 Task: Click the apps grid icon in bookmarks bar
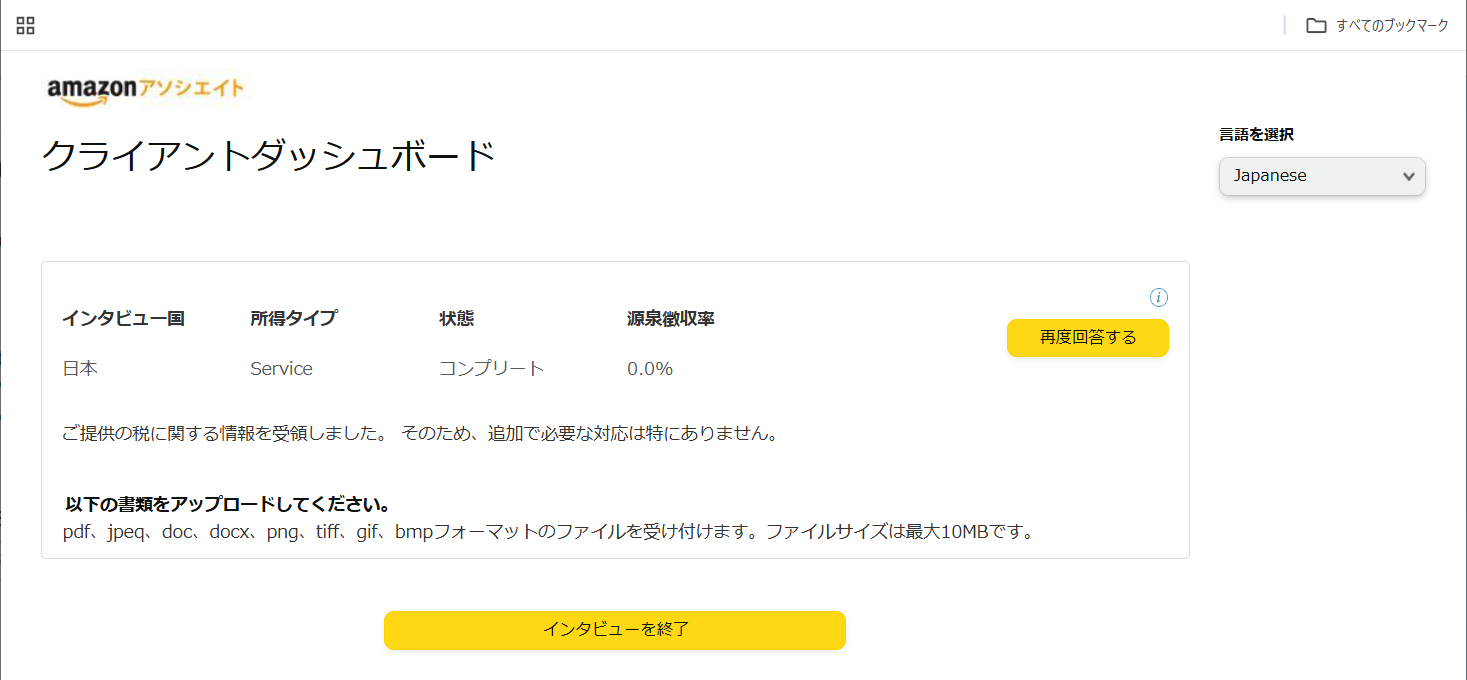pos(26,26)
